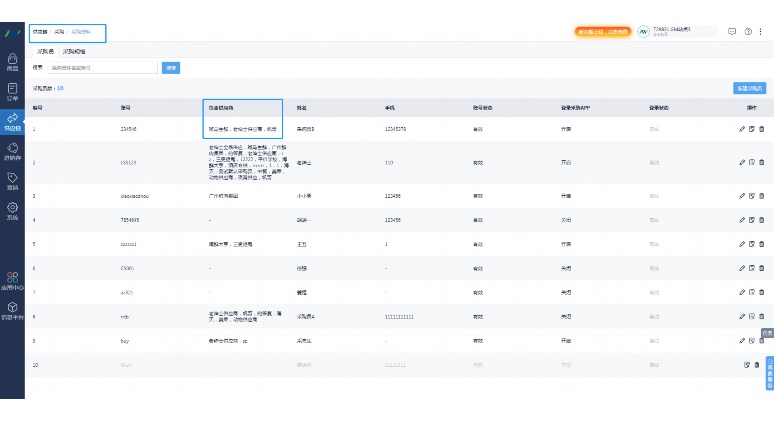
Task: Switch to the second tab under breadcrumb
Action: coord(74,51)
